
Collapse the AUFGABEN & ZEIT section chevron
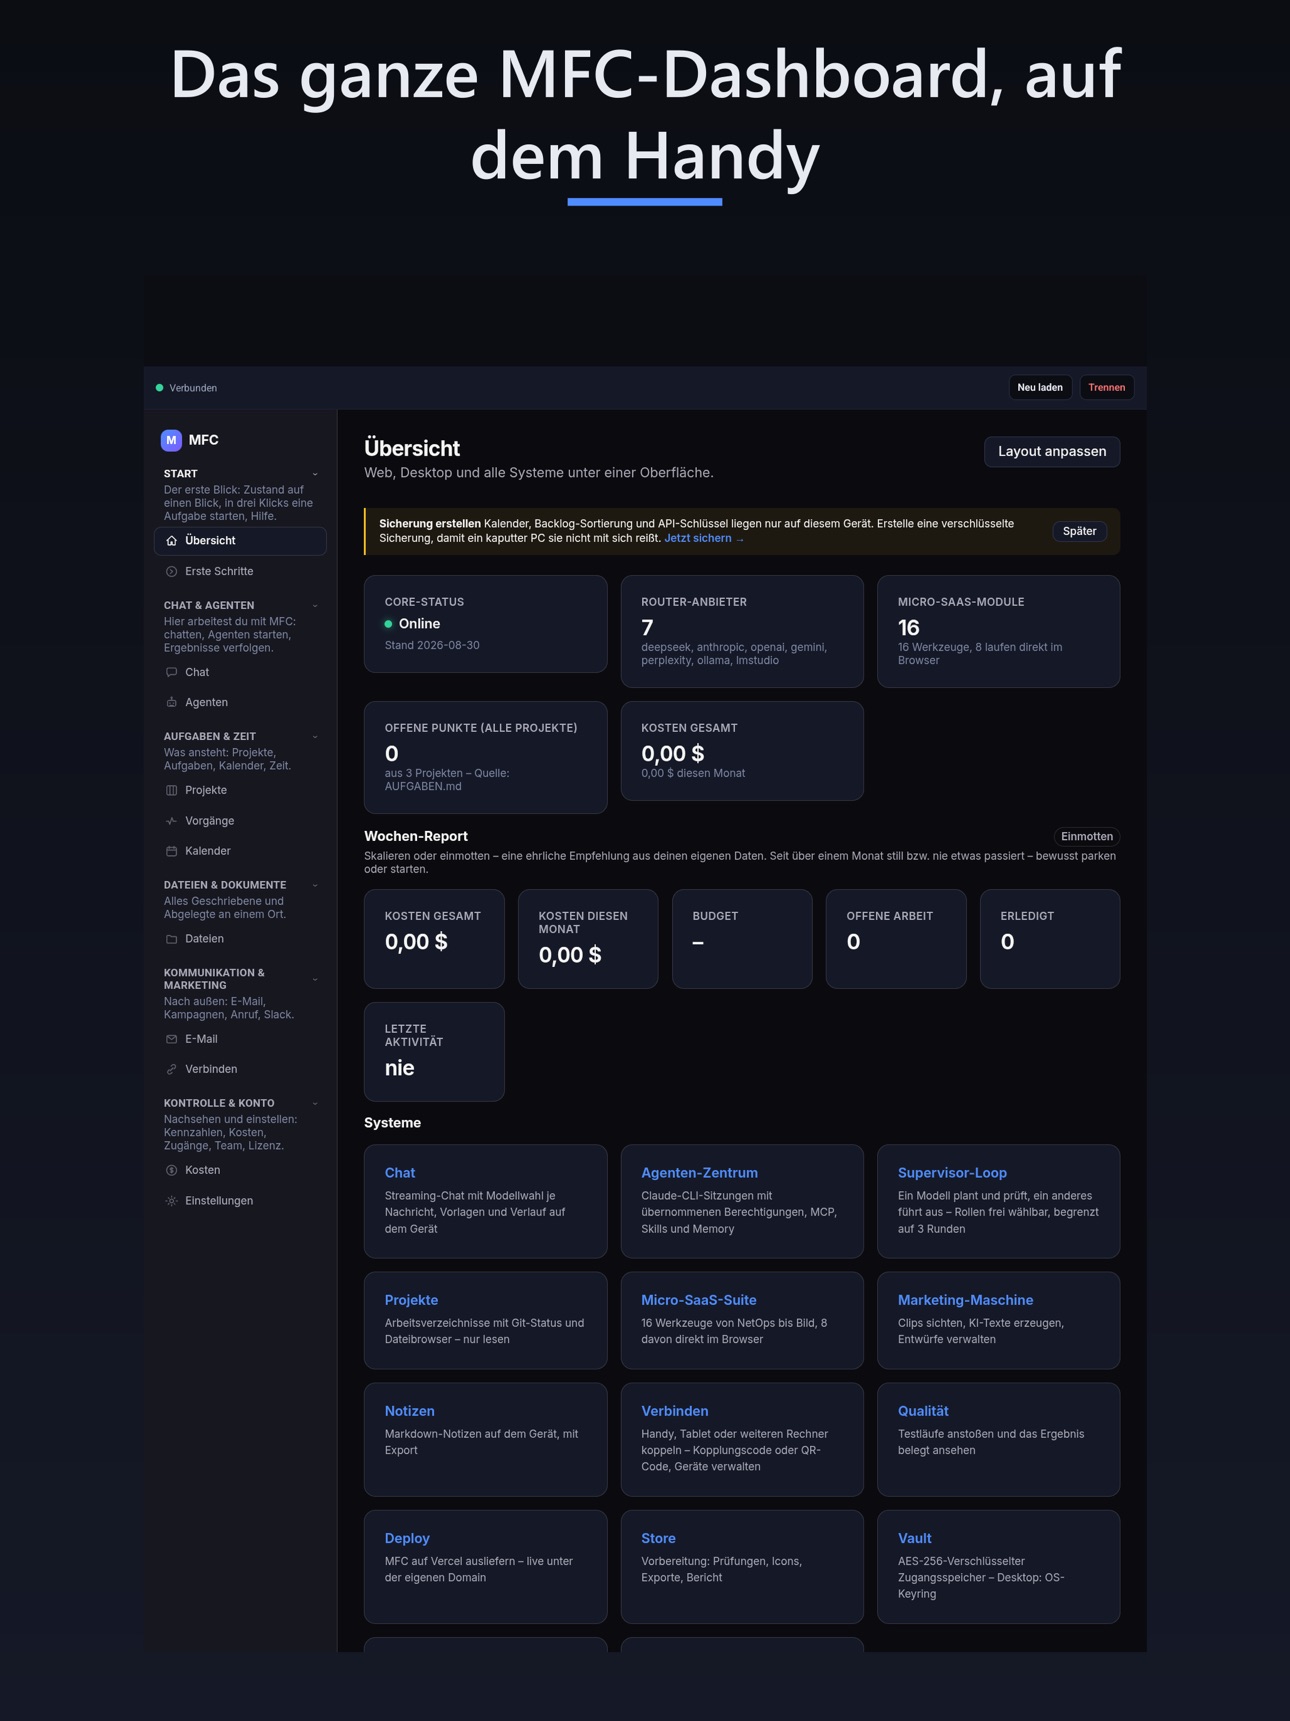pyautogui.click(x=315, y=738)
